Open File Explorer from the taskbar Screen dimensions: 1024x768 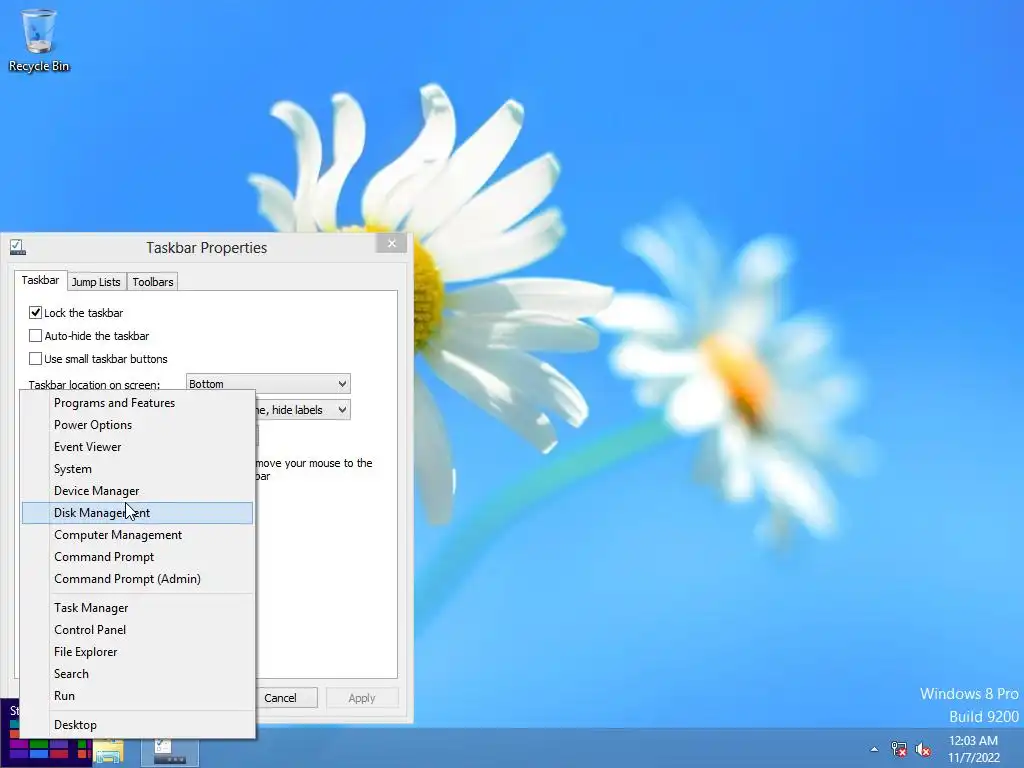coord(108,751)
